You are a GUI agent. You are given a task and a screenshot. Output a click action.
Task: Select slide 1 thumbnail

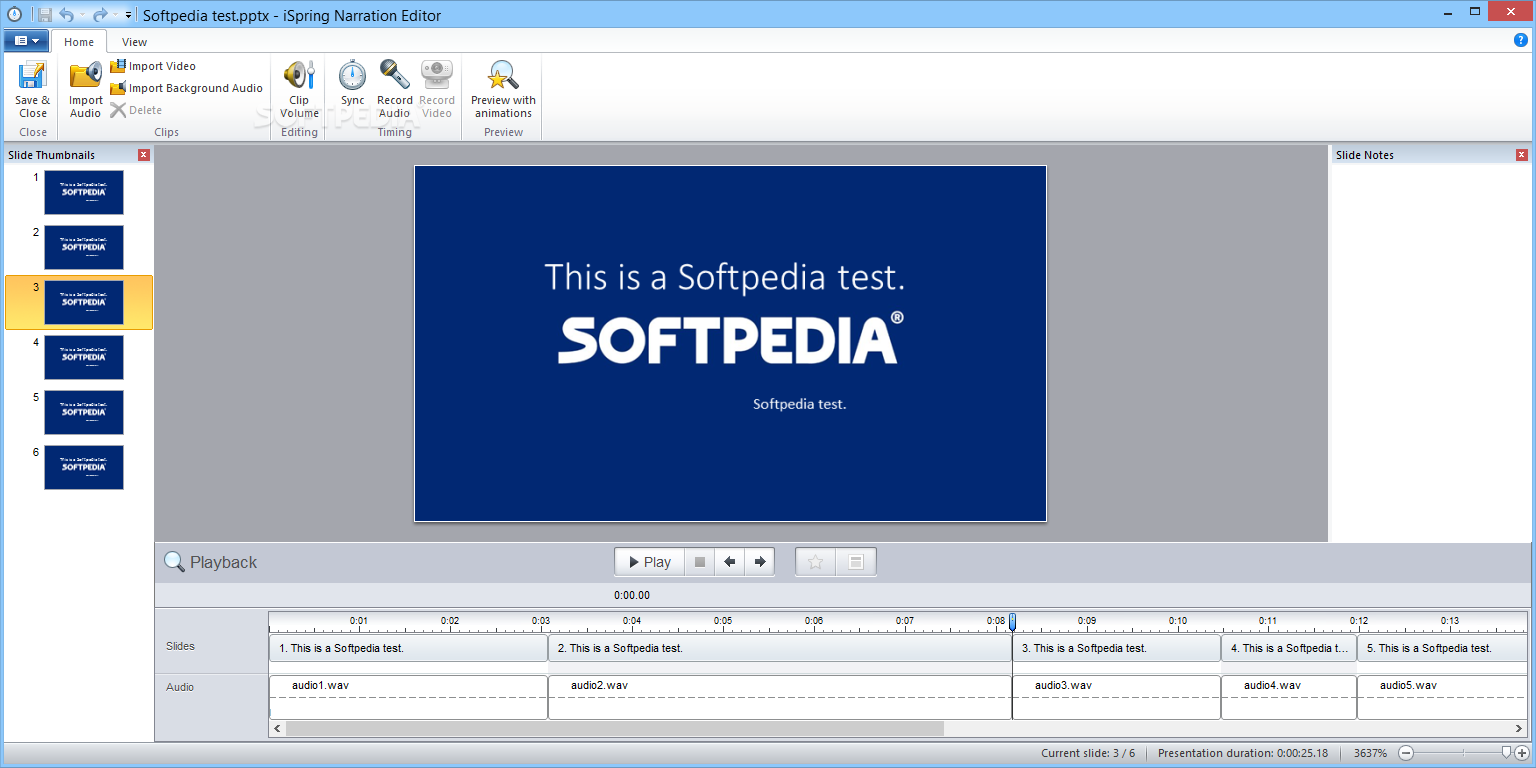point(84,192)
